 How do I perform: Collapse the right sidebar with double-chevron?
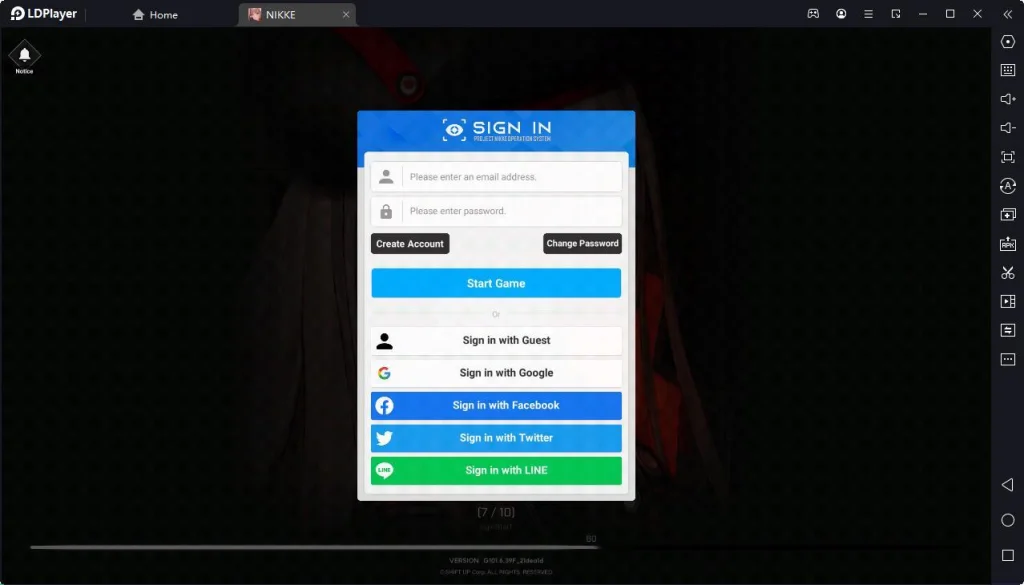[x=1008, y=14]
